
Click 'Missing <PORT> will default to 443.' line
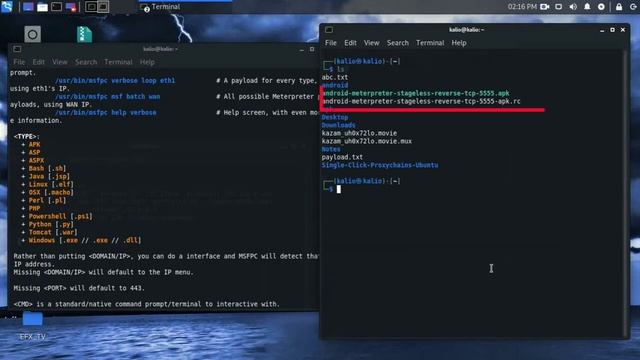tap(79, 288)
